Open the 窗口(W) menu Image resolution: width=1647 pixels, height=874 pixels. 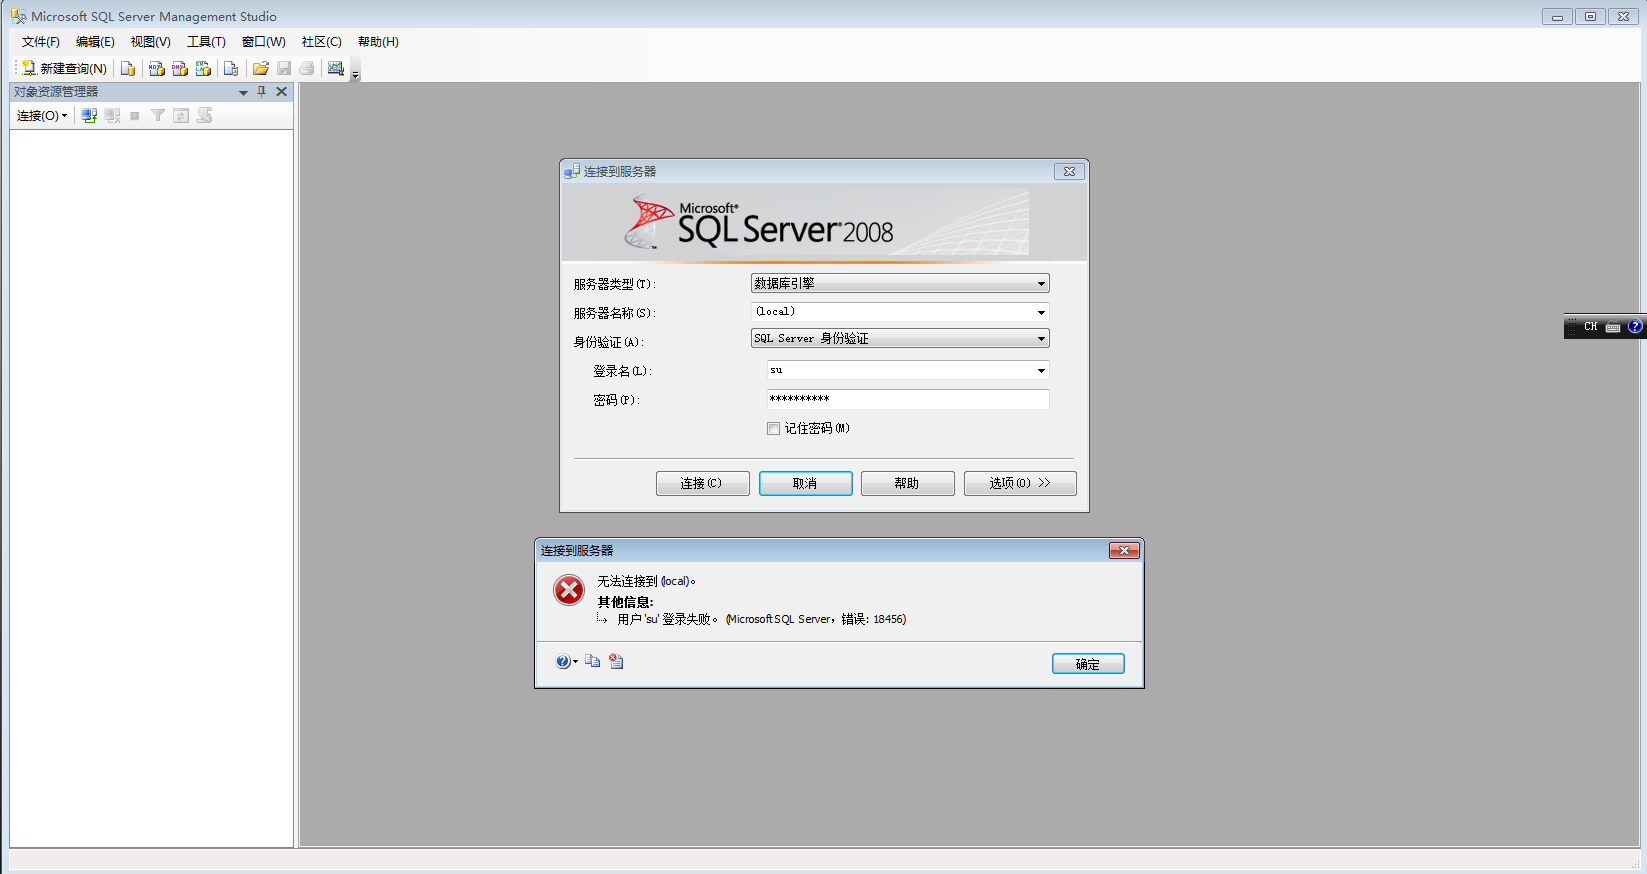(x=264, y=42)
